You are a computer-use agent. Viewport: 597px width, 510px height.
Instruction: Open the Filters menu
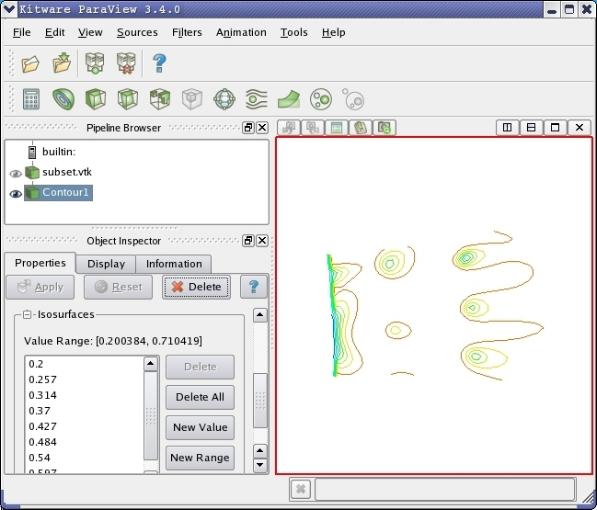tap(187, 32)
